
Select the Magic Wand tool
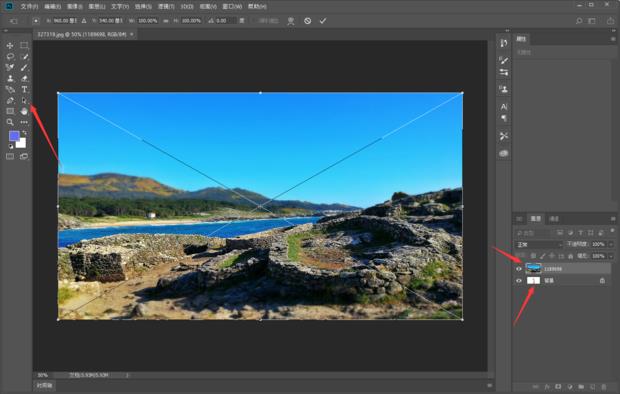24,57
